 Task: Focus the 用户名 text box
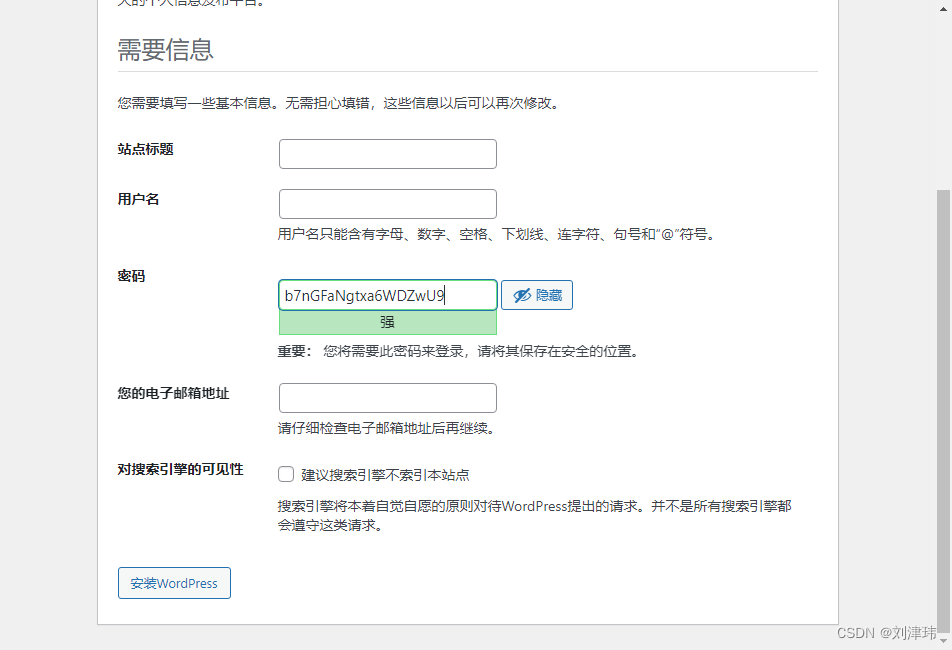point(387,204)
